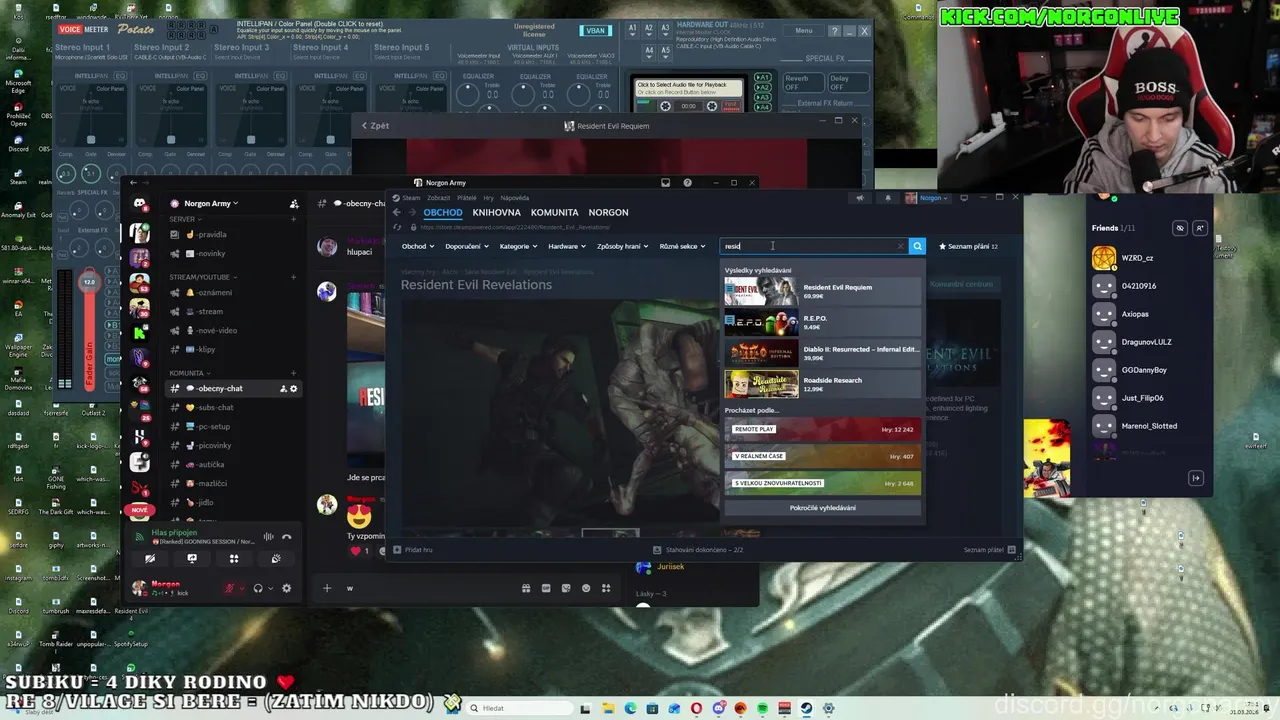Image resolution: width=1280 pixels, height=720 pixels.
Task: Expand the Různé sekce dropdown
Action: (682, 246)
